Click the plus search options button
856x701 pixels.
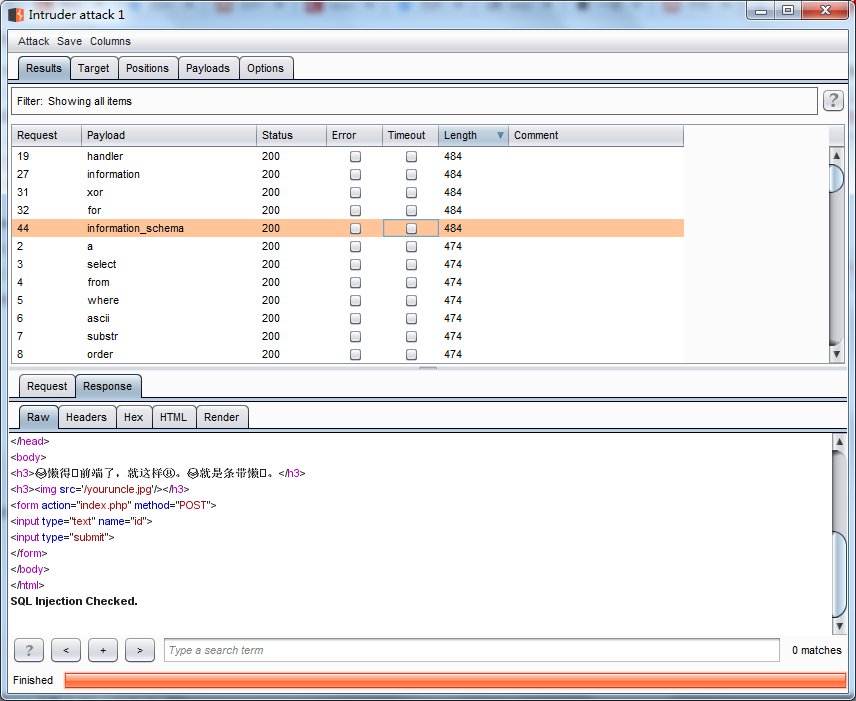coord(102,650)
